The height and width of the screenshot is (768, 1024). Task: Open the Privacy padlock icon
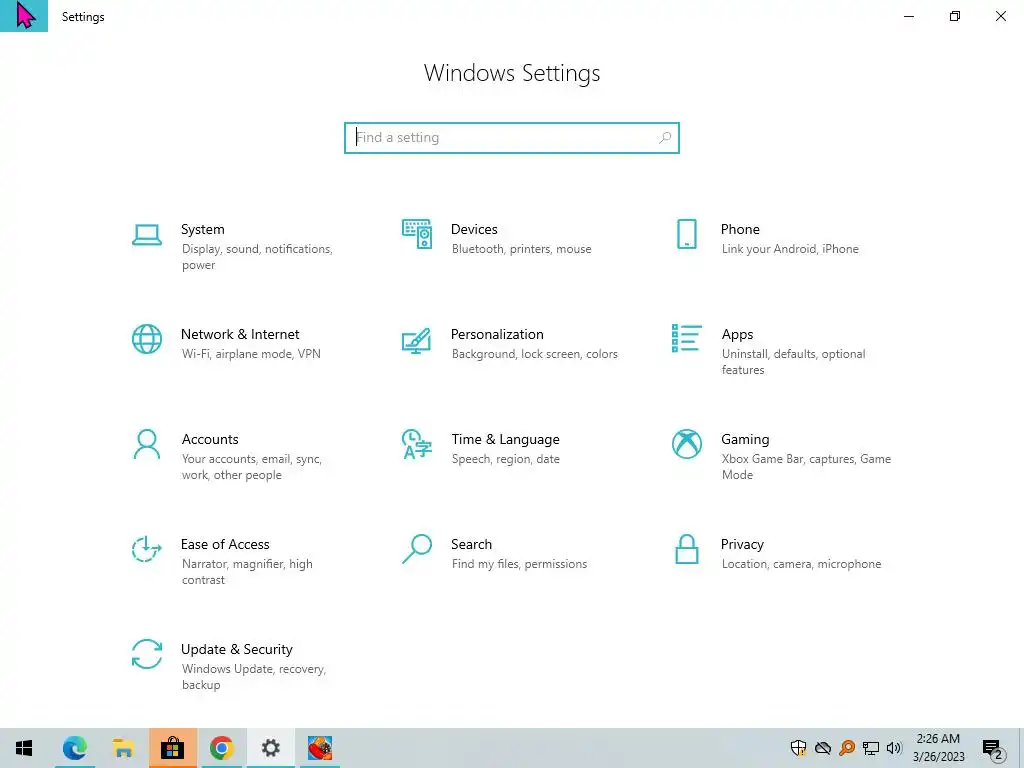click(686, 549)
